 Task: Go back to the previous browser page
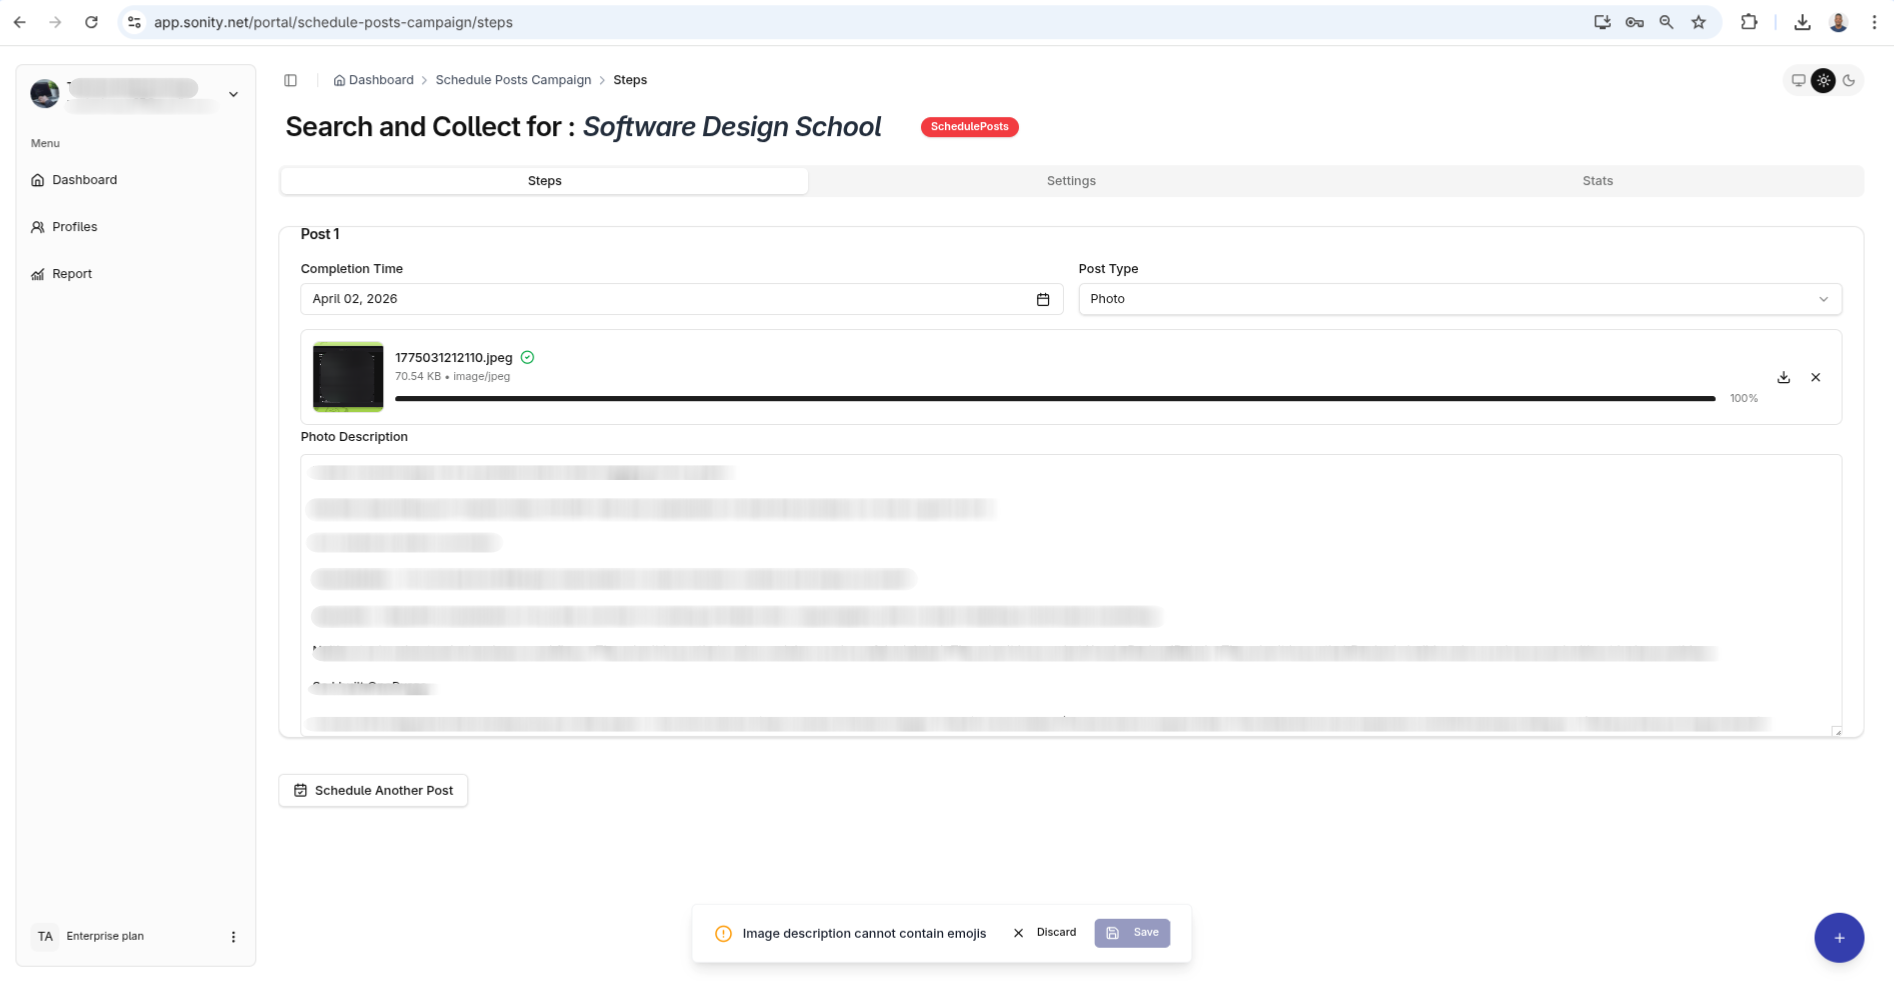20,22
